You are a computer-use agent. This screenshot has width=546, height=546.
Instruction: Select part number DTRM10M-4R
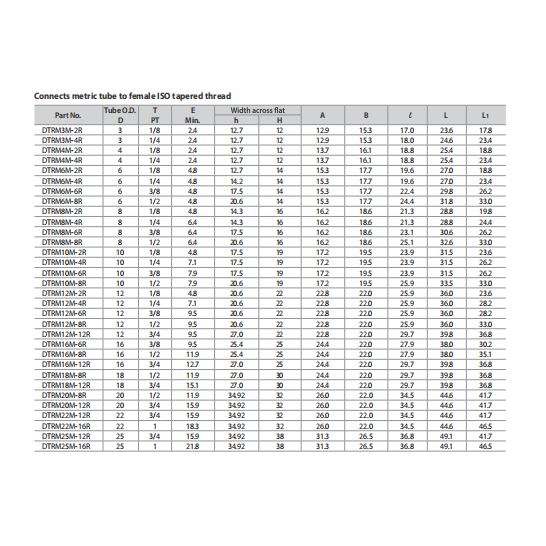64,263
